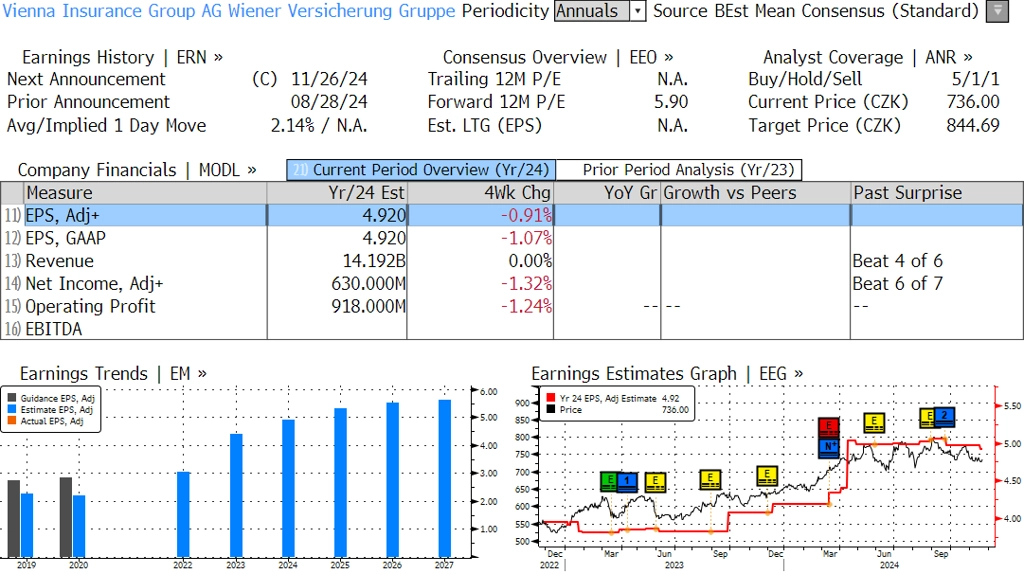1024x574 pixels.
Task: Click Prior Announcement date 08/28/24
Action: (x=329, y=103)
